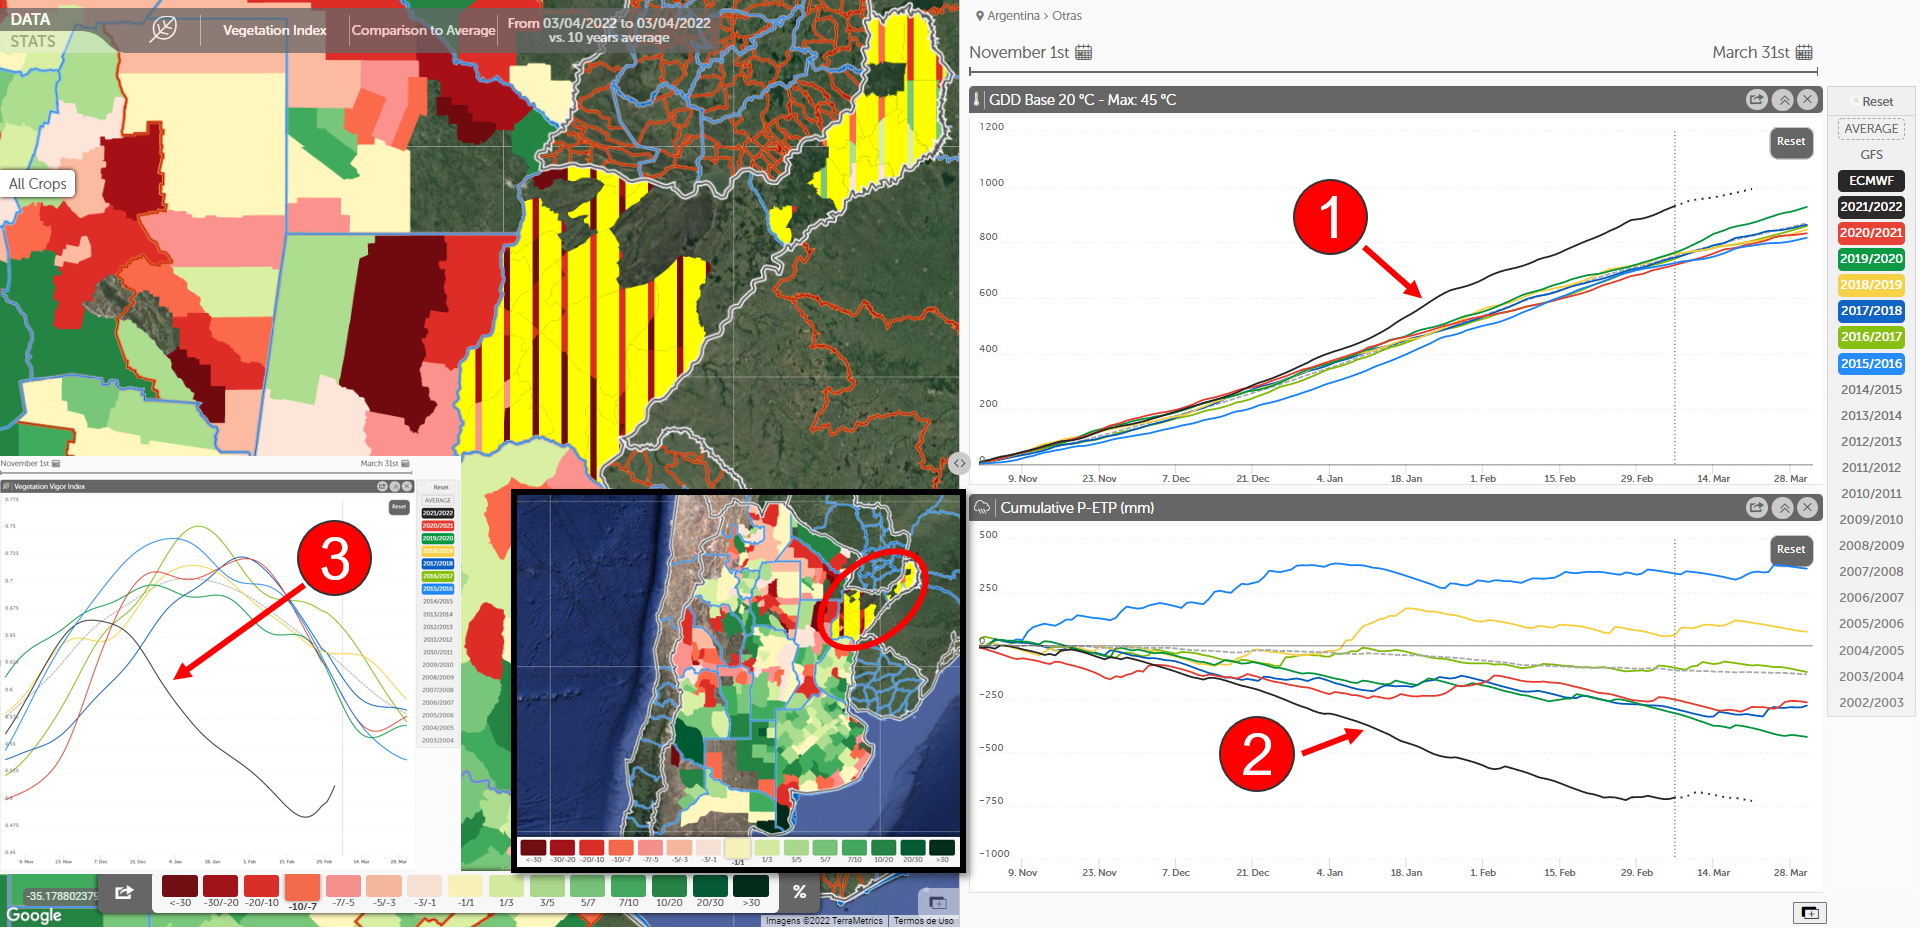Open the November 1st calendar picker in right panel

(1084, 52)
